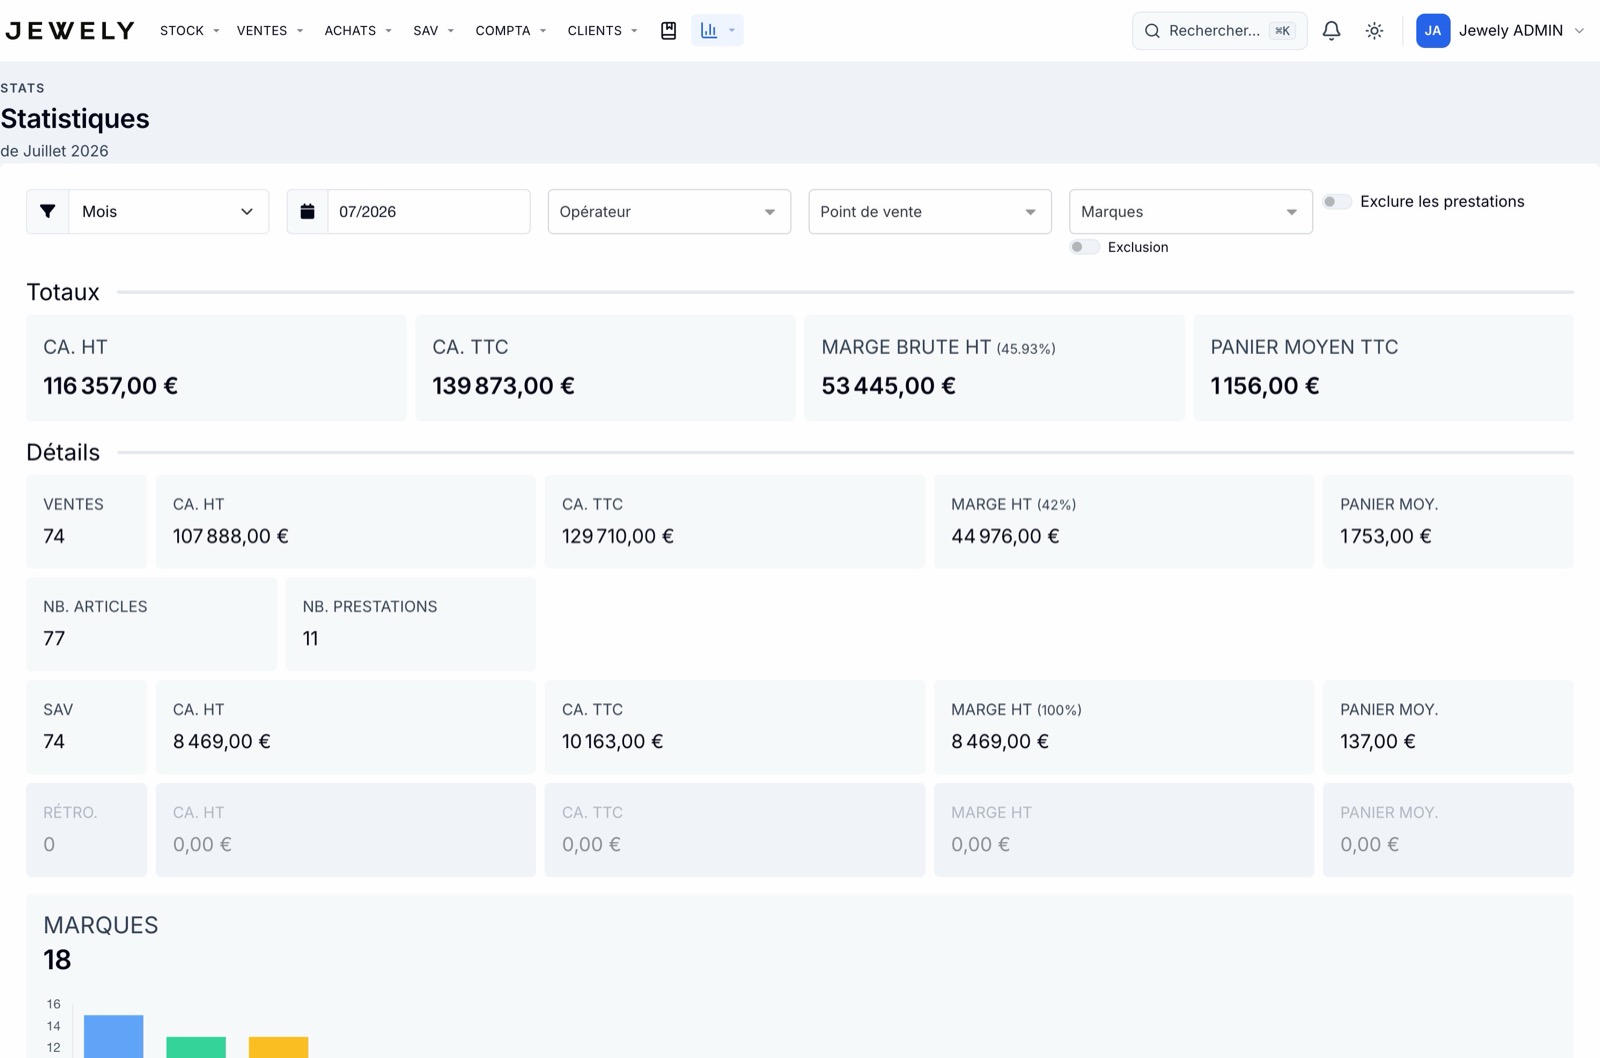Expand the stats icon dropdown arrow

click(732, 31)
